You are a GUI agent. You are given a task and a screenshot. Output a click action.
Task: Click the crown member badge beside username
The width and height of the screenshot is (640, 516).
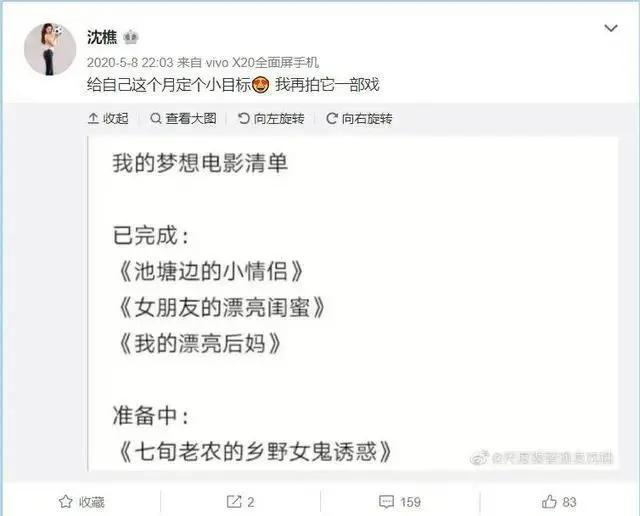(x=131, y=38)
